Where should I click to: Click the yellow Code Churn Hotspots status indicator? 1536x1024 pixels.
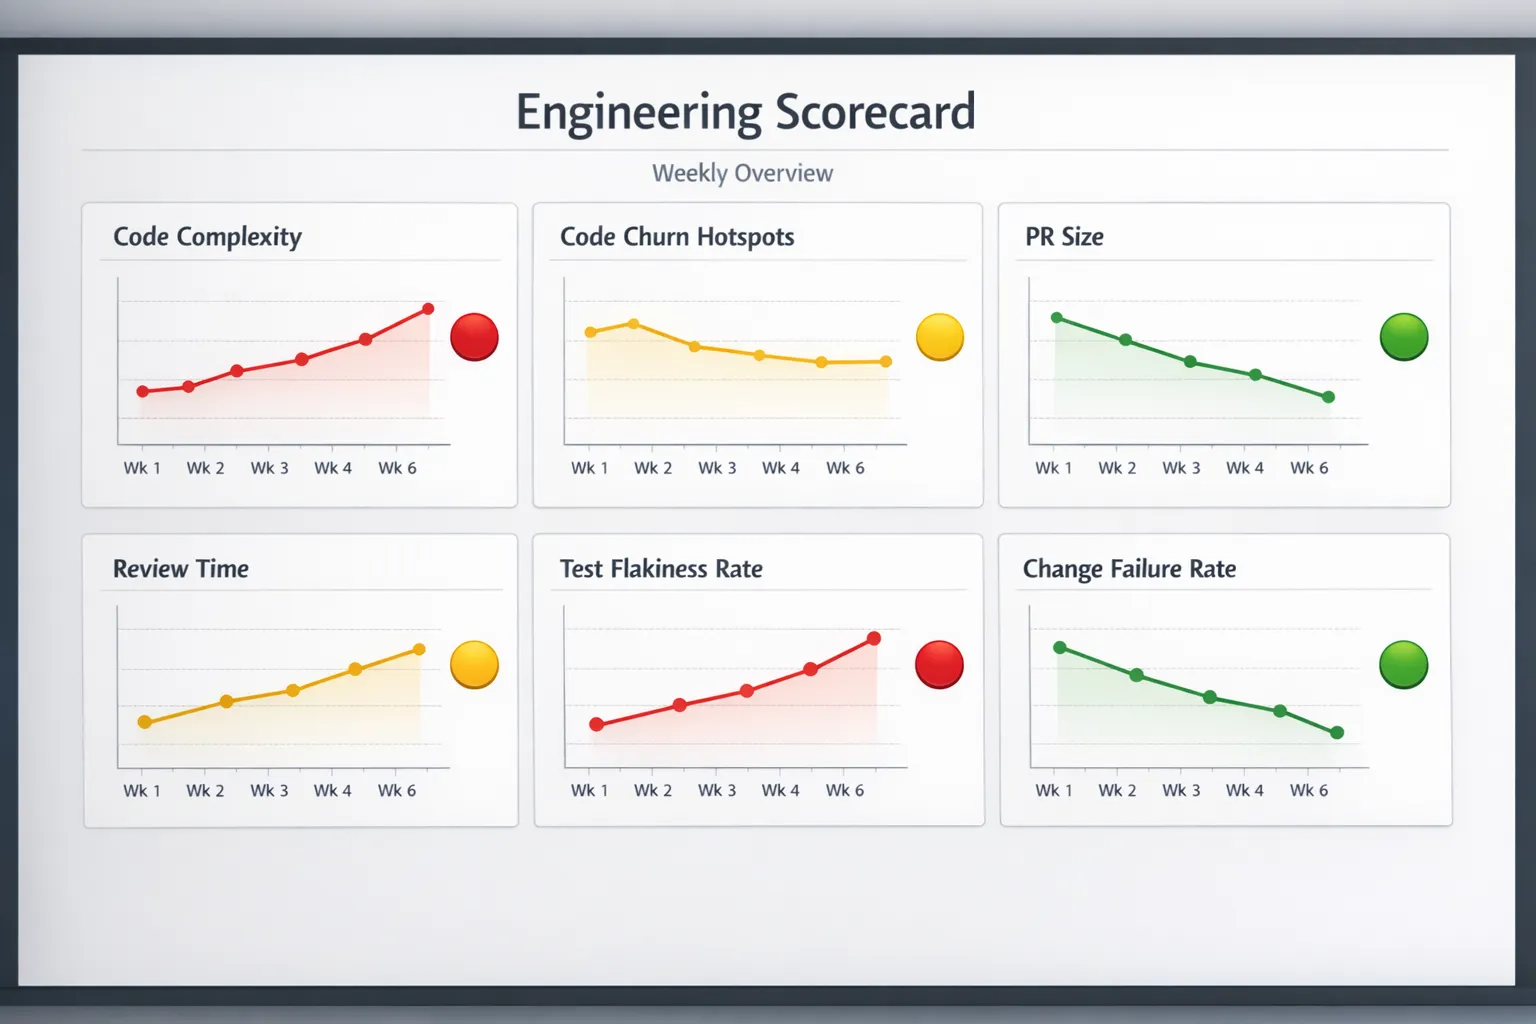(940, 337)
